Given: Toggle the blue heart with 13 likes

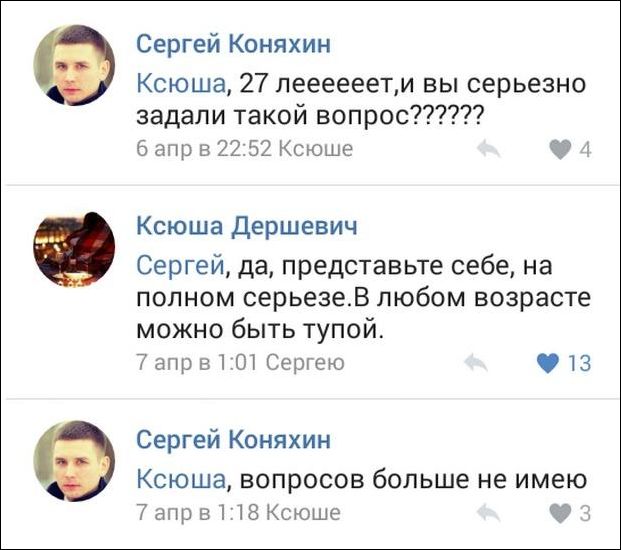Looking at the screenshot, I should (x=548, y=364).
